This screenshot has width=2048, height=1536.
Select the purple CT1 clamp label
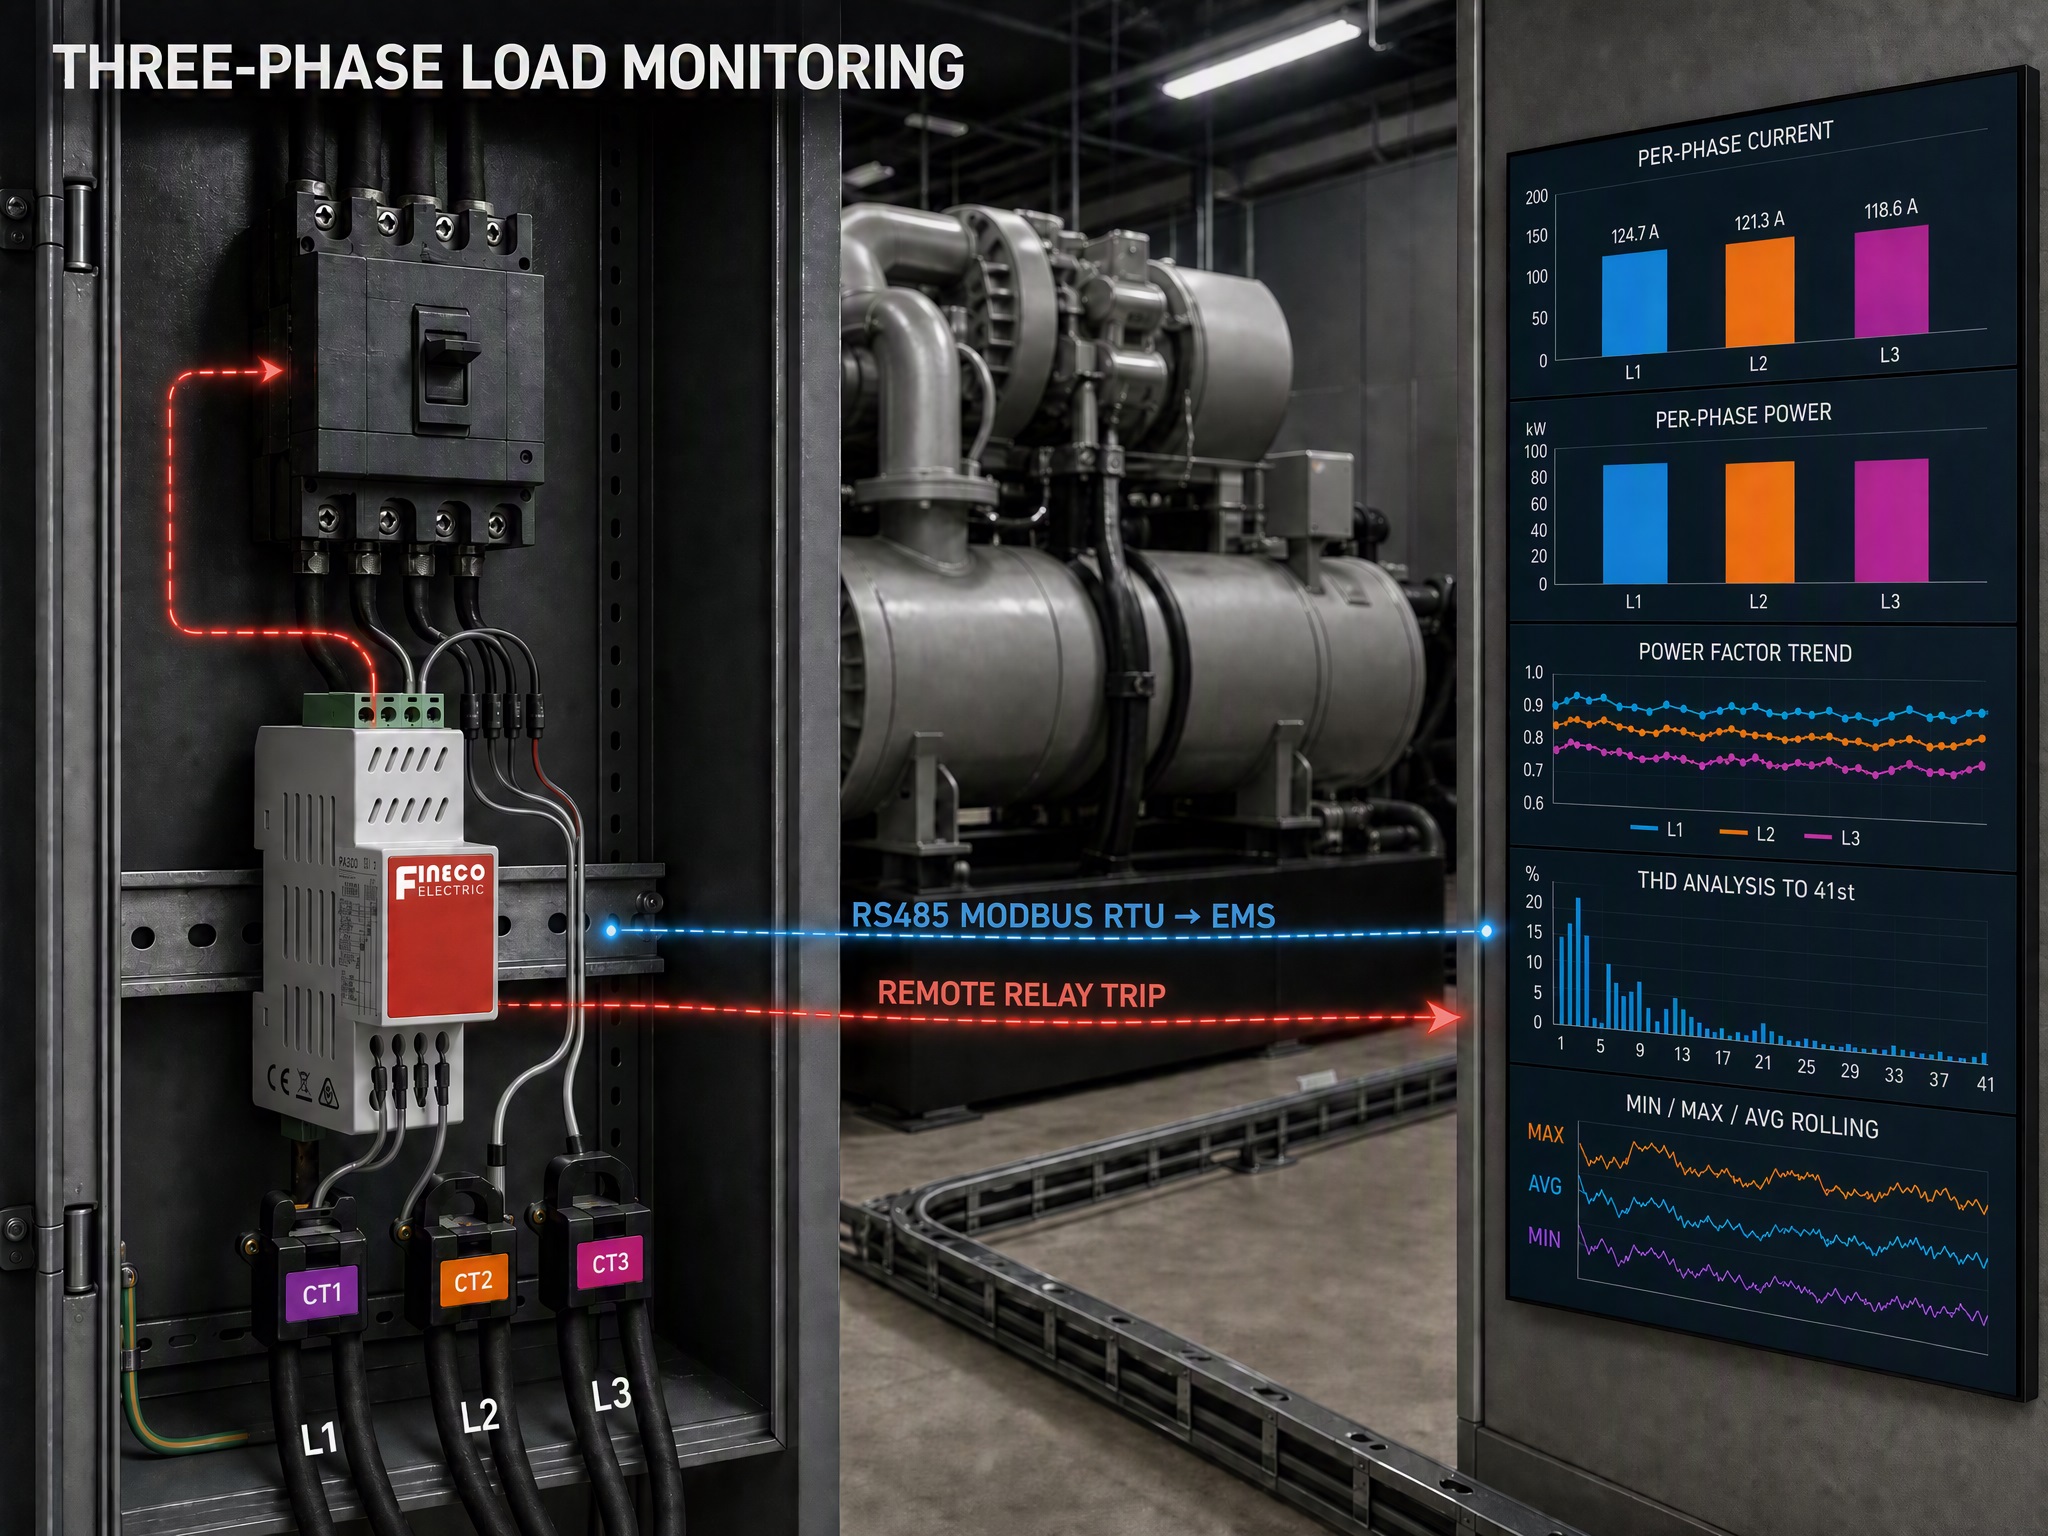click(322, 1294)
